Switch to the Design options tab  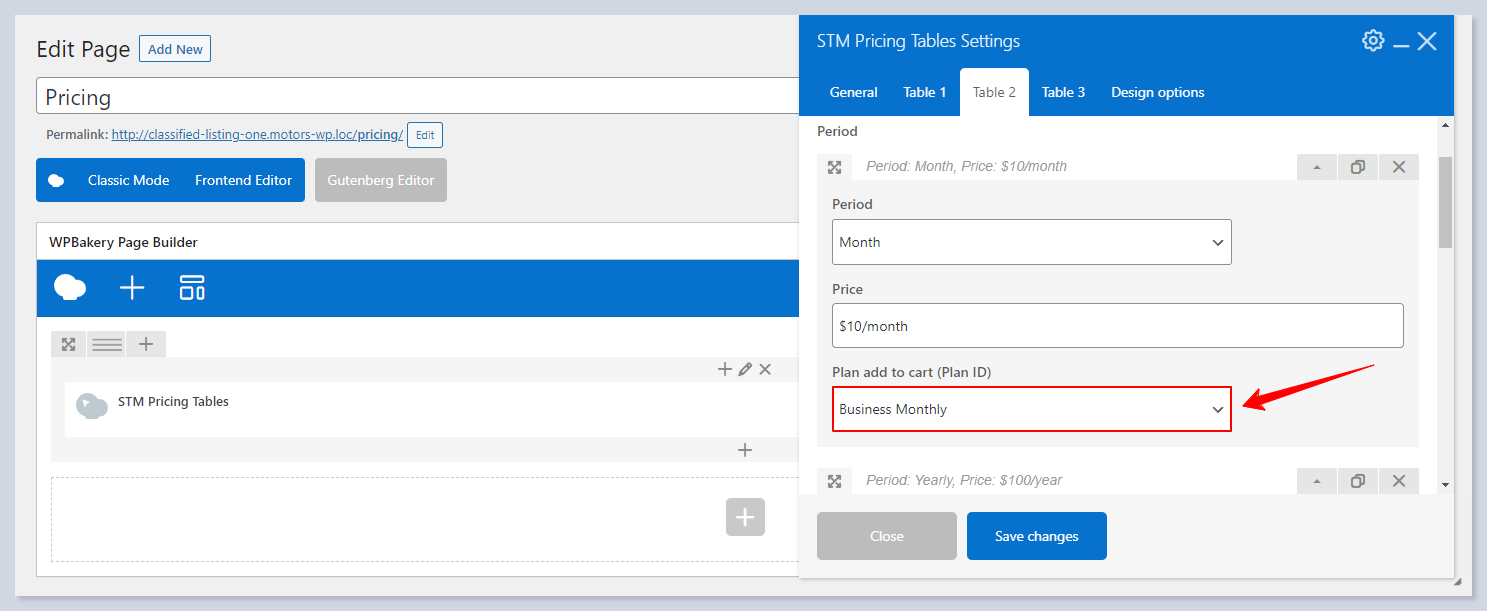coord(1157,92)
